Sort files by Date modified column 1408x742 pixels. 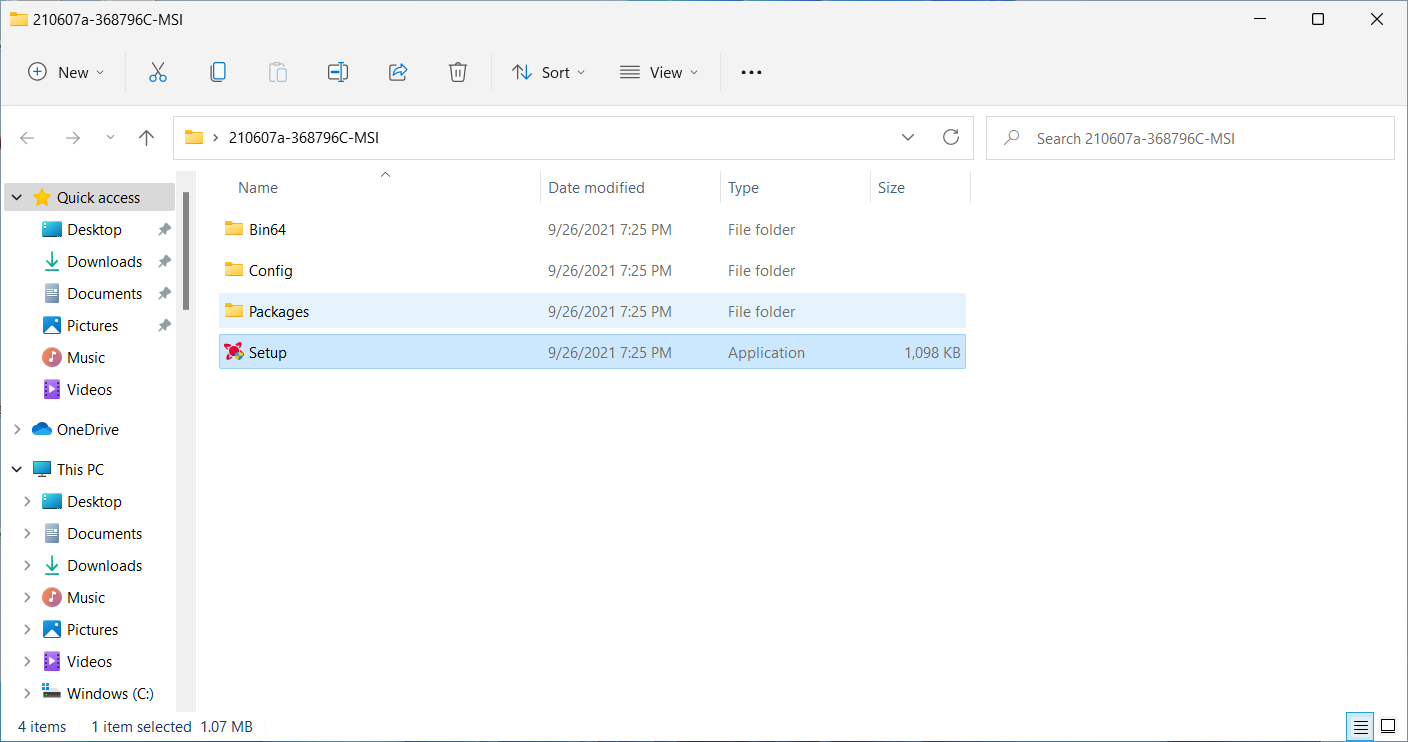click(596, 188)
